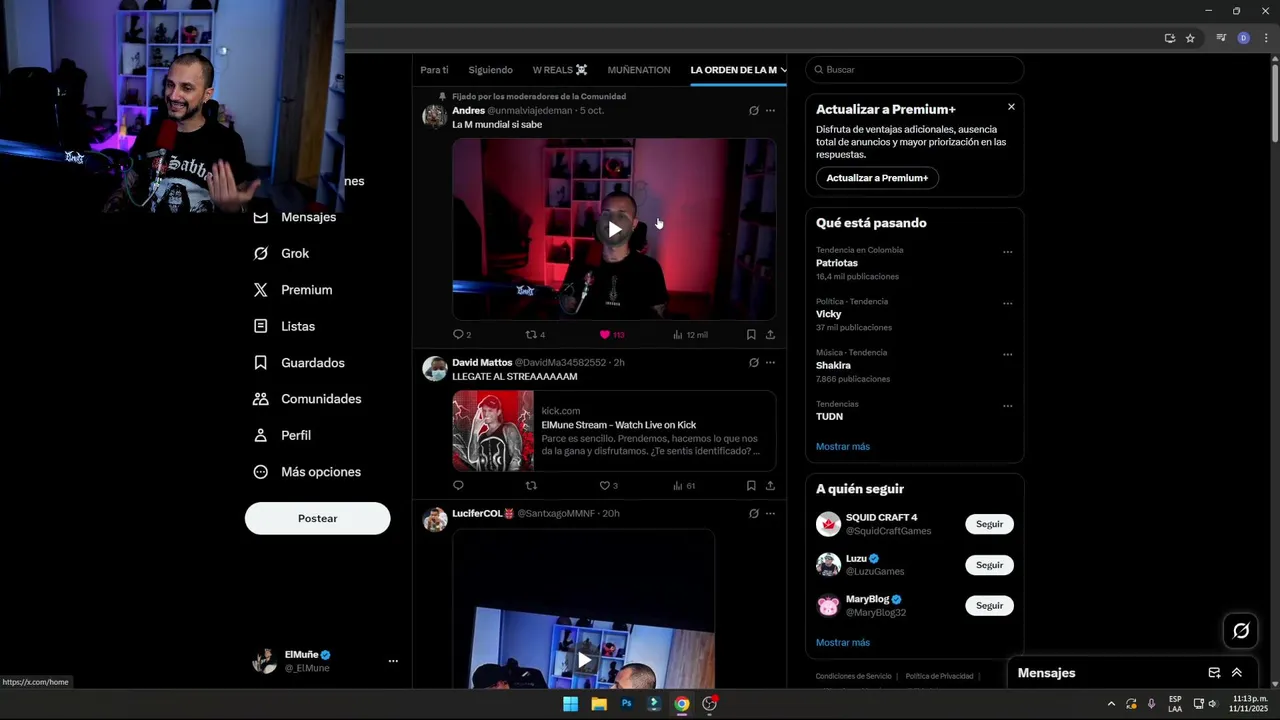Viewport: 1280px width, 720px height.
Task: Expand the Mensajes drawer
Action: click(1237, 673)
